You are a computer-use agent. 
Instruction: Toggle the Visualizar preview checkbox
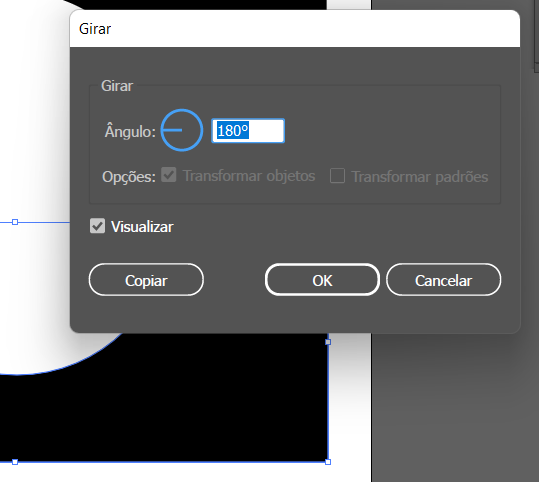pyautogui.click(x=97, y=226)
